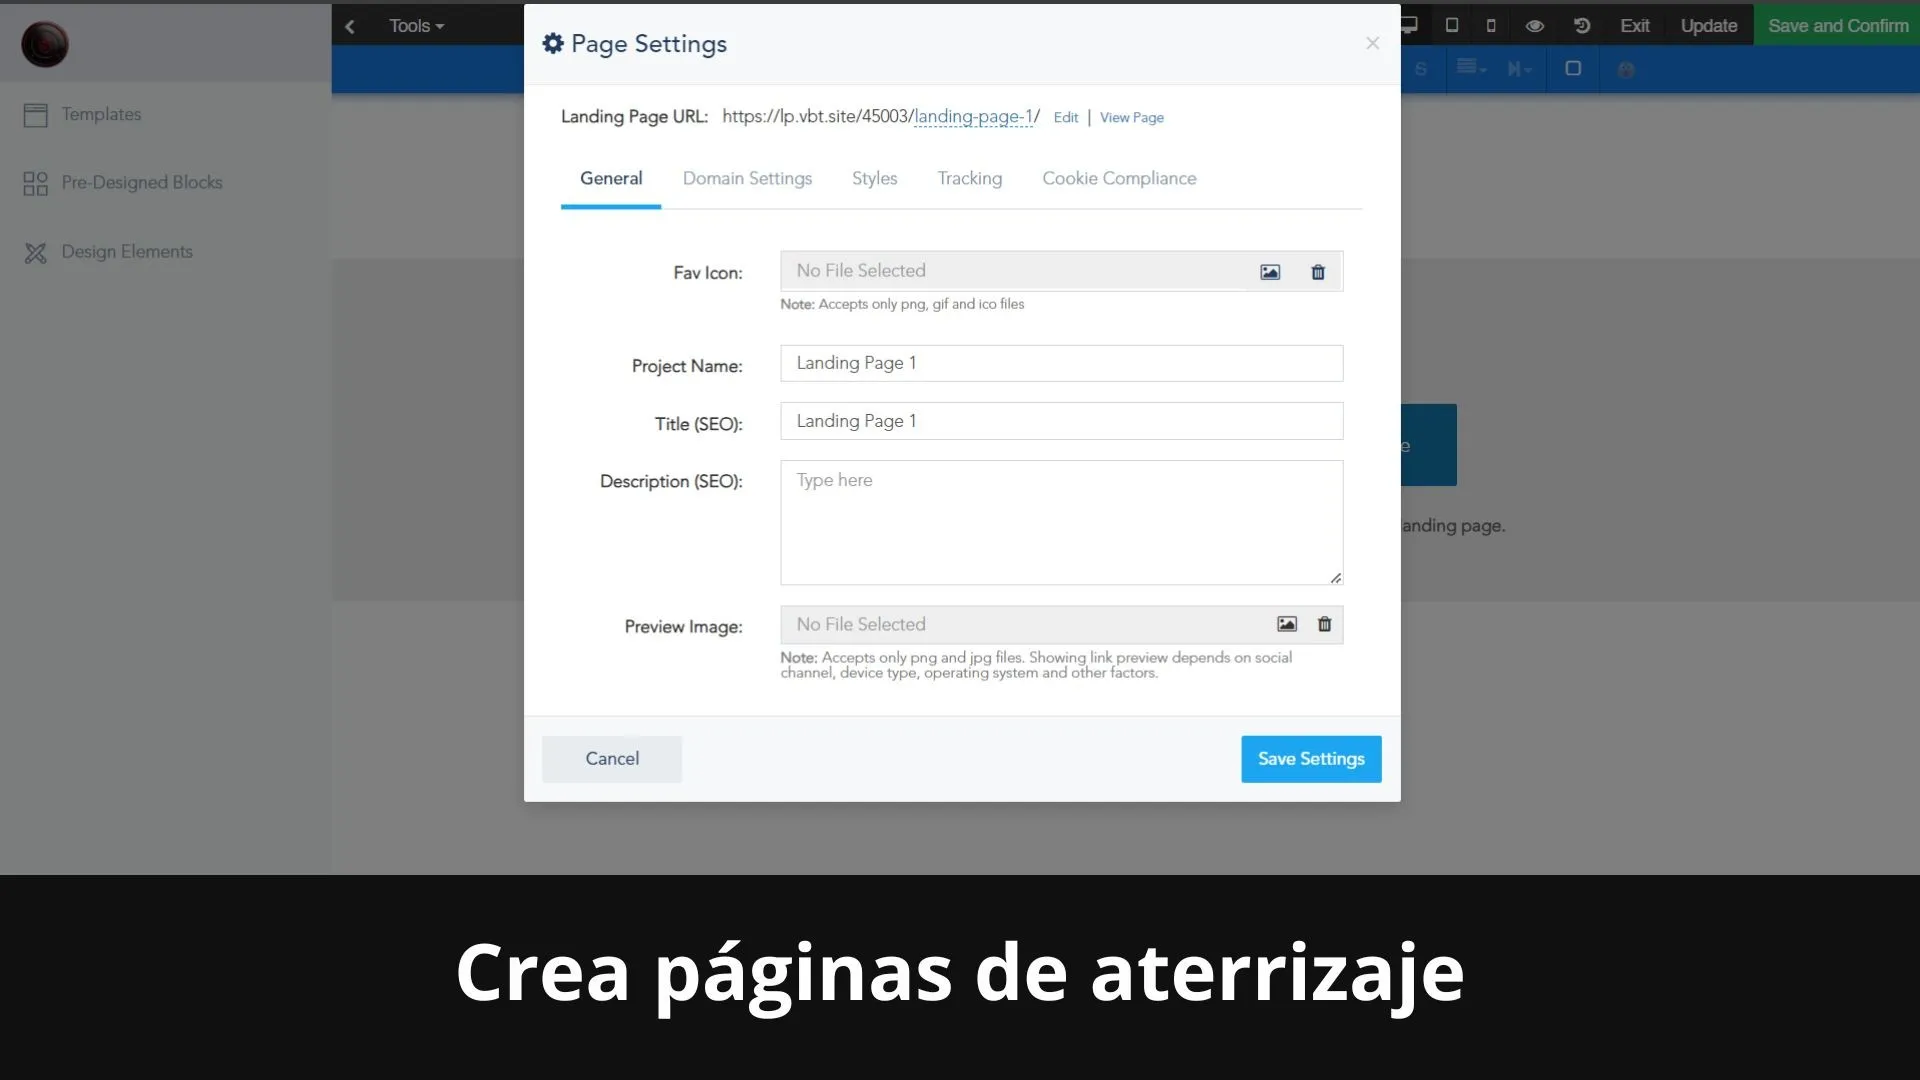Click the eye preview icon in toolbar
This screenshot has height=1080, width=1920.
click(1534, 24)
